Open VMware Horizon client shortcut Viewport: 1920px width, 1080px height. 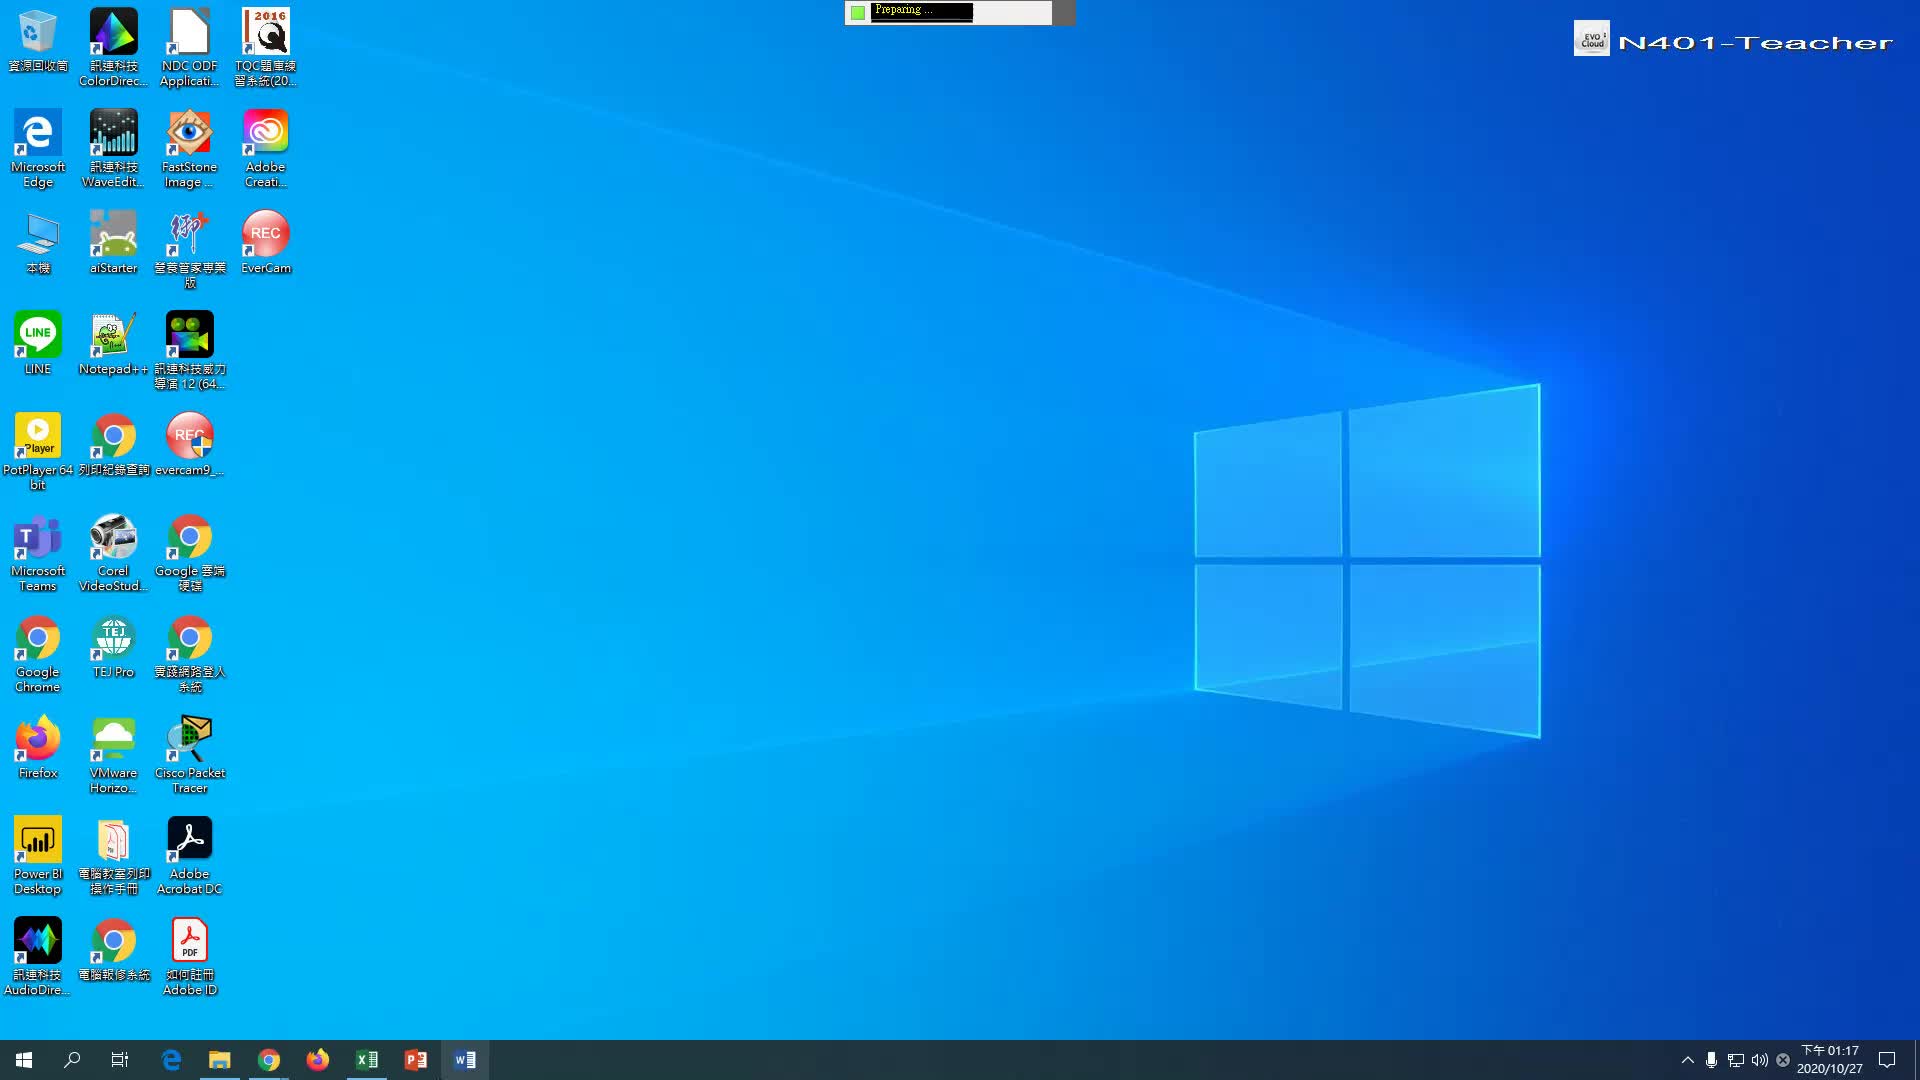click(x=113, y=754)
